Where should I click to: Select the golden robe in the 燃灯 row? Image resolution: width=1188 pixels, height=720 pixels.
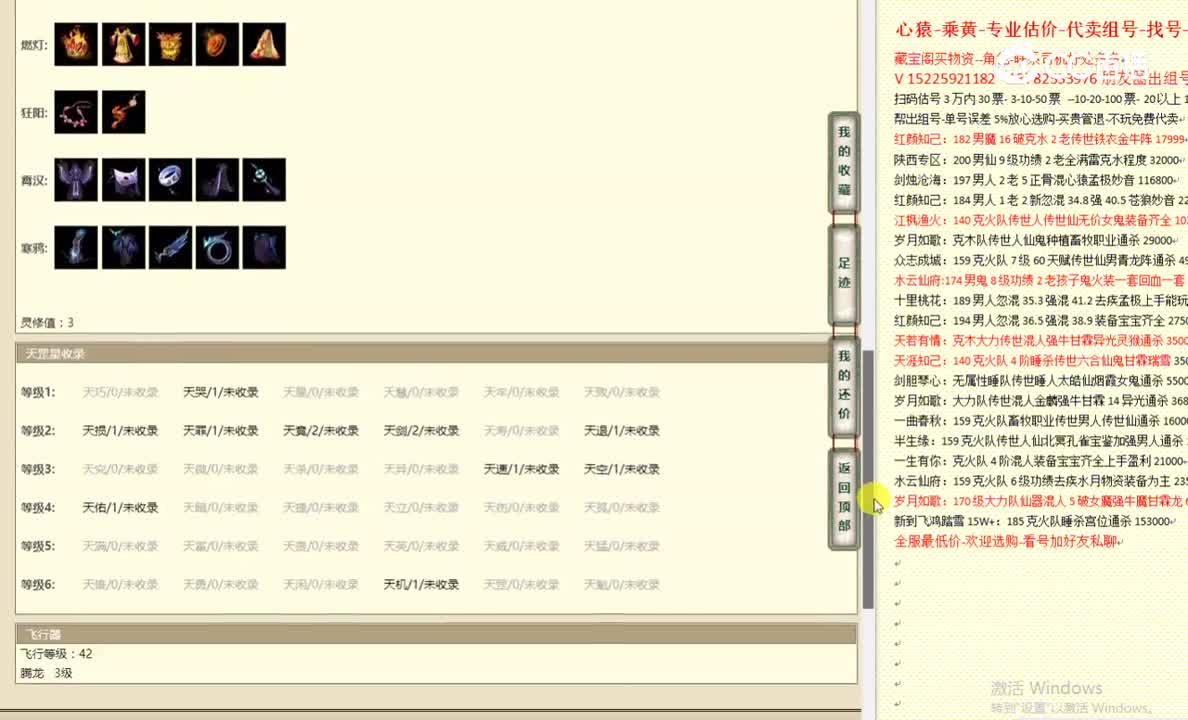[123, 44]
